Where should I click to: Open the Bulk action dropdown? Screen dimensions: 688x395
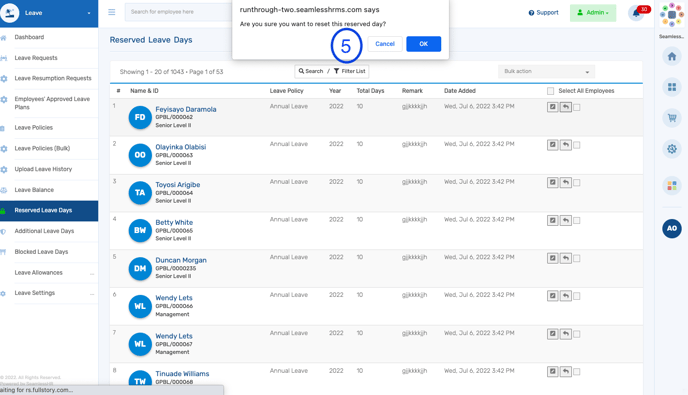(546, 72)
